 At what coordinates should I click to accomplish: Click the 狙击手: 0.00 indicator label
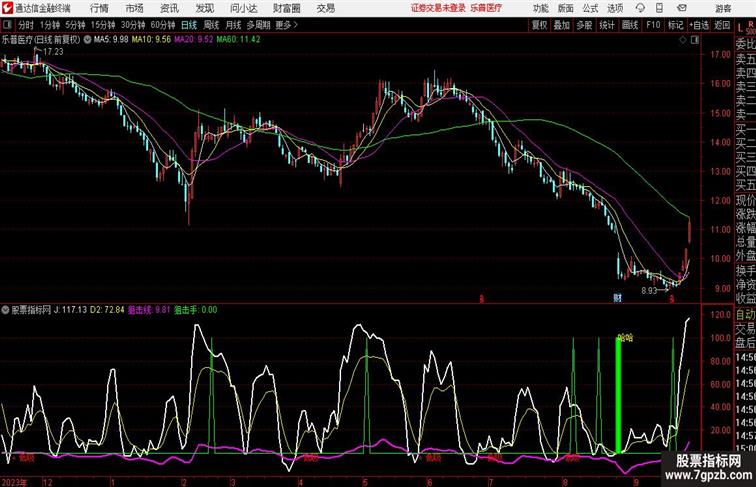tap(195, 310)
